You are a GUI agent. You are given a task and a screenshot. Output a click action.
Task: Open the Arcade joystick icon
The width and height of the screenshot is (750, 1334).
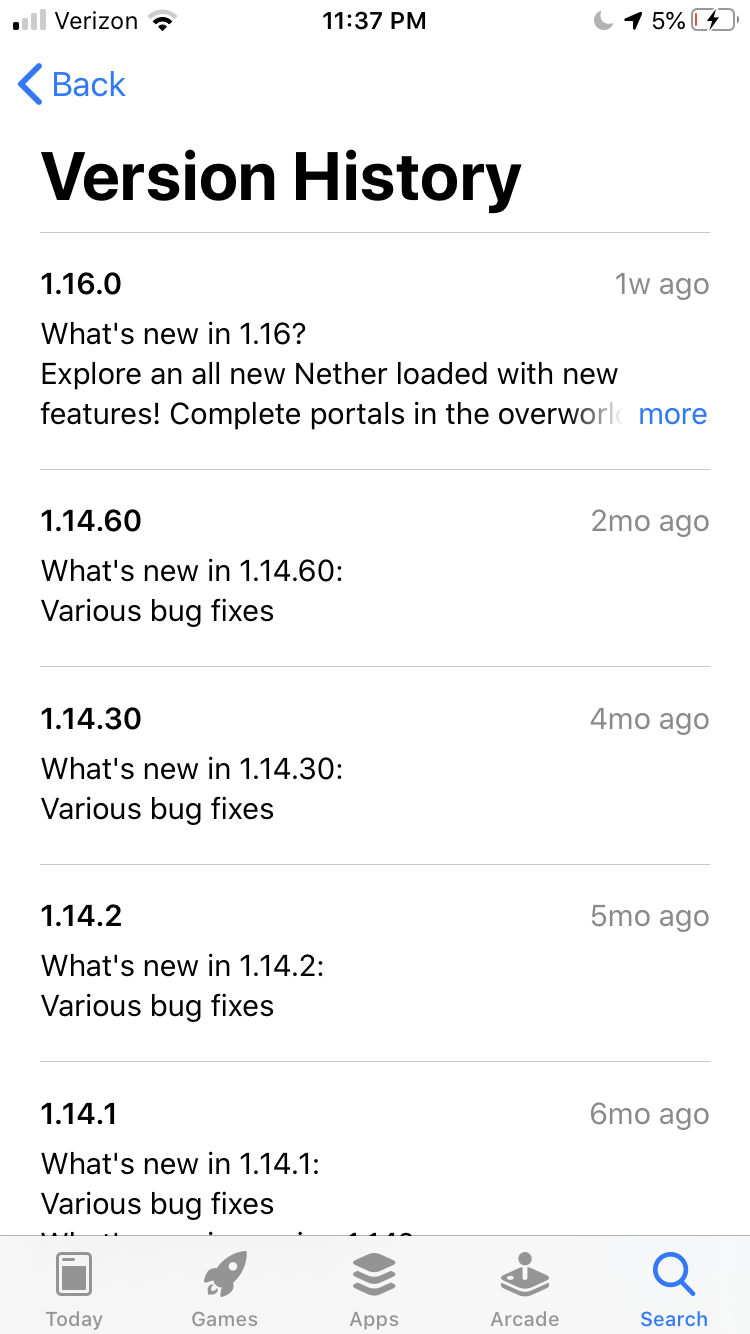pos(524,1276)
